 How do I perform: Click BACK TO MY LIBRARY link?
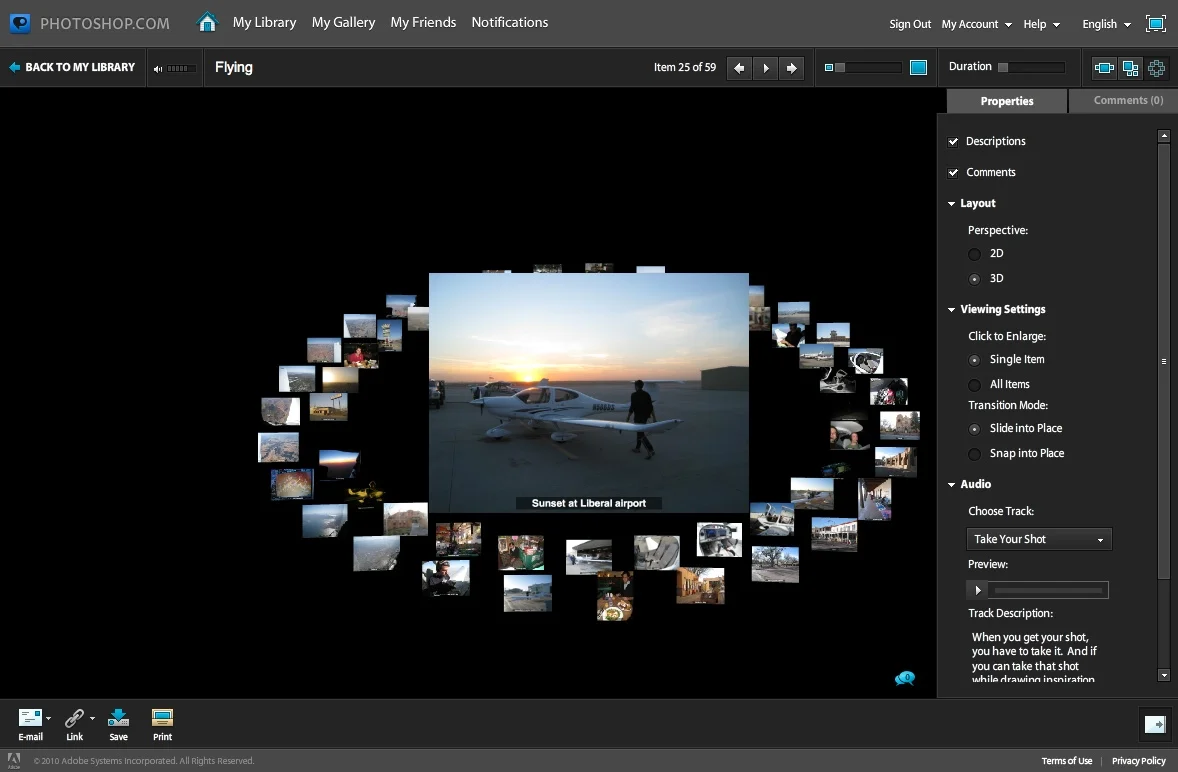tap(80, 67)
